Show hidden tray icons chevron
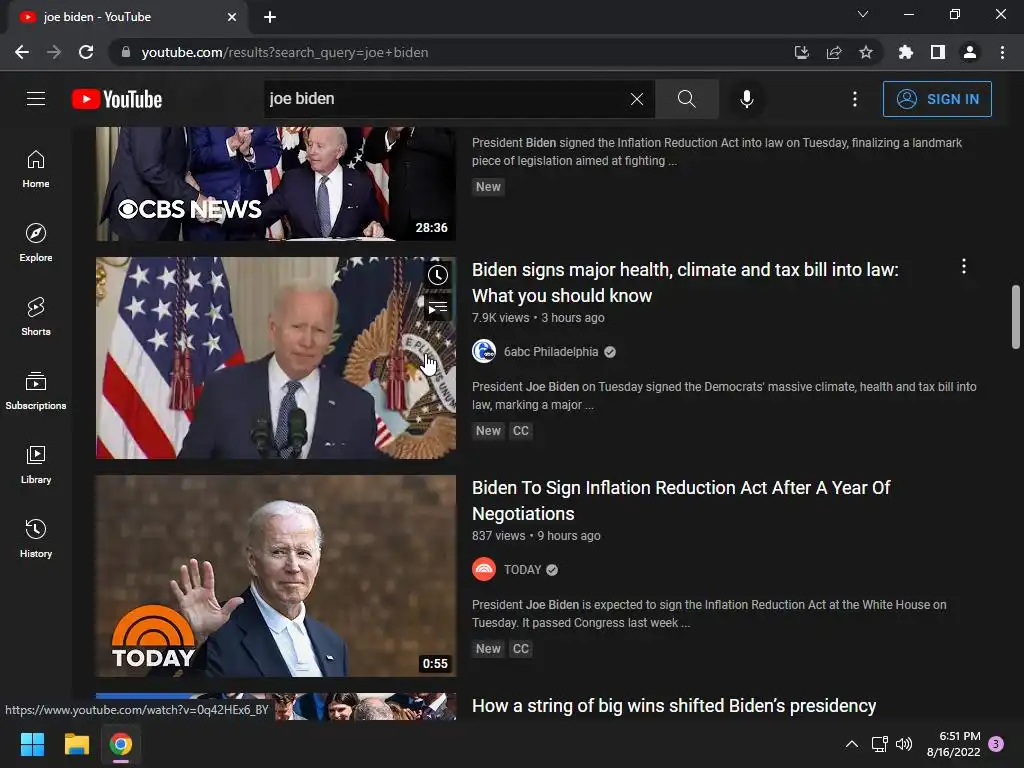Screen dimensions: 1024x768 852,744
